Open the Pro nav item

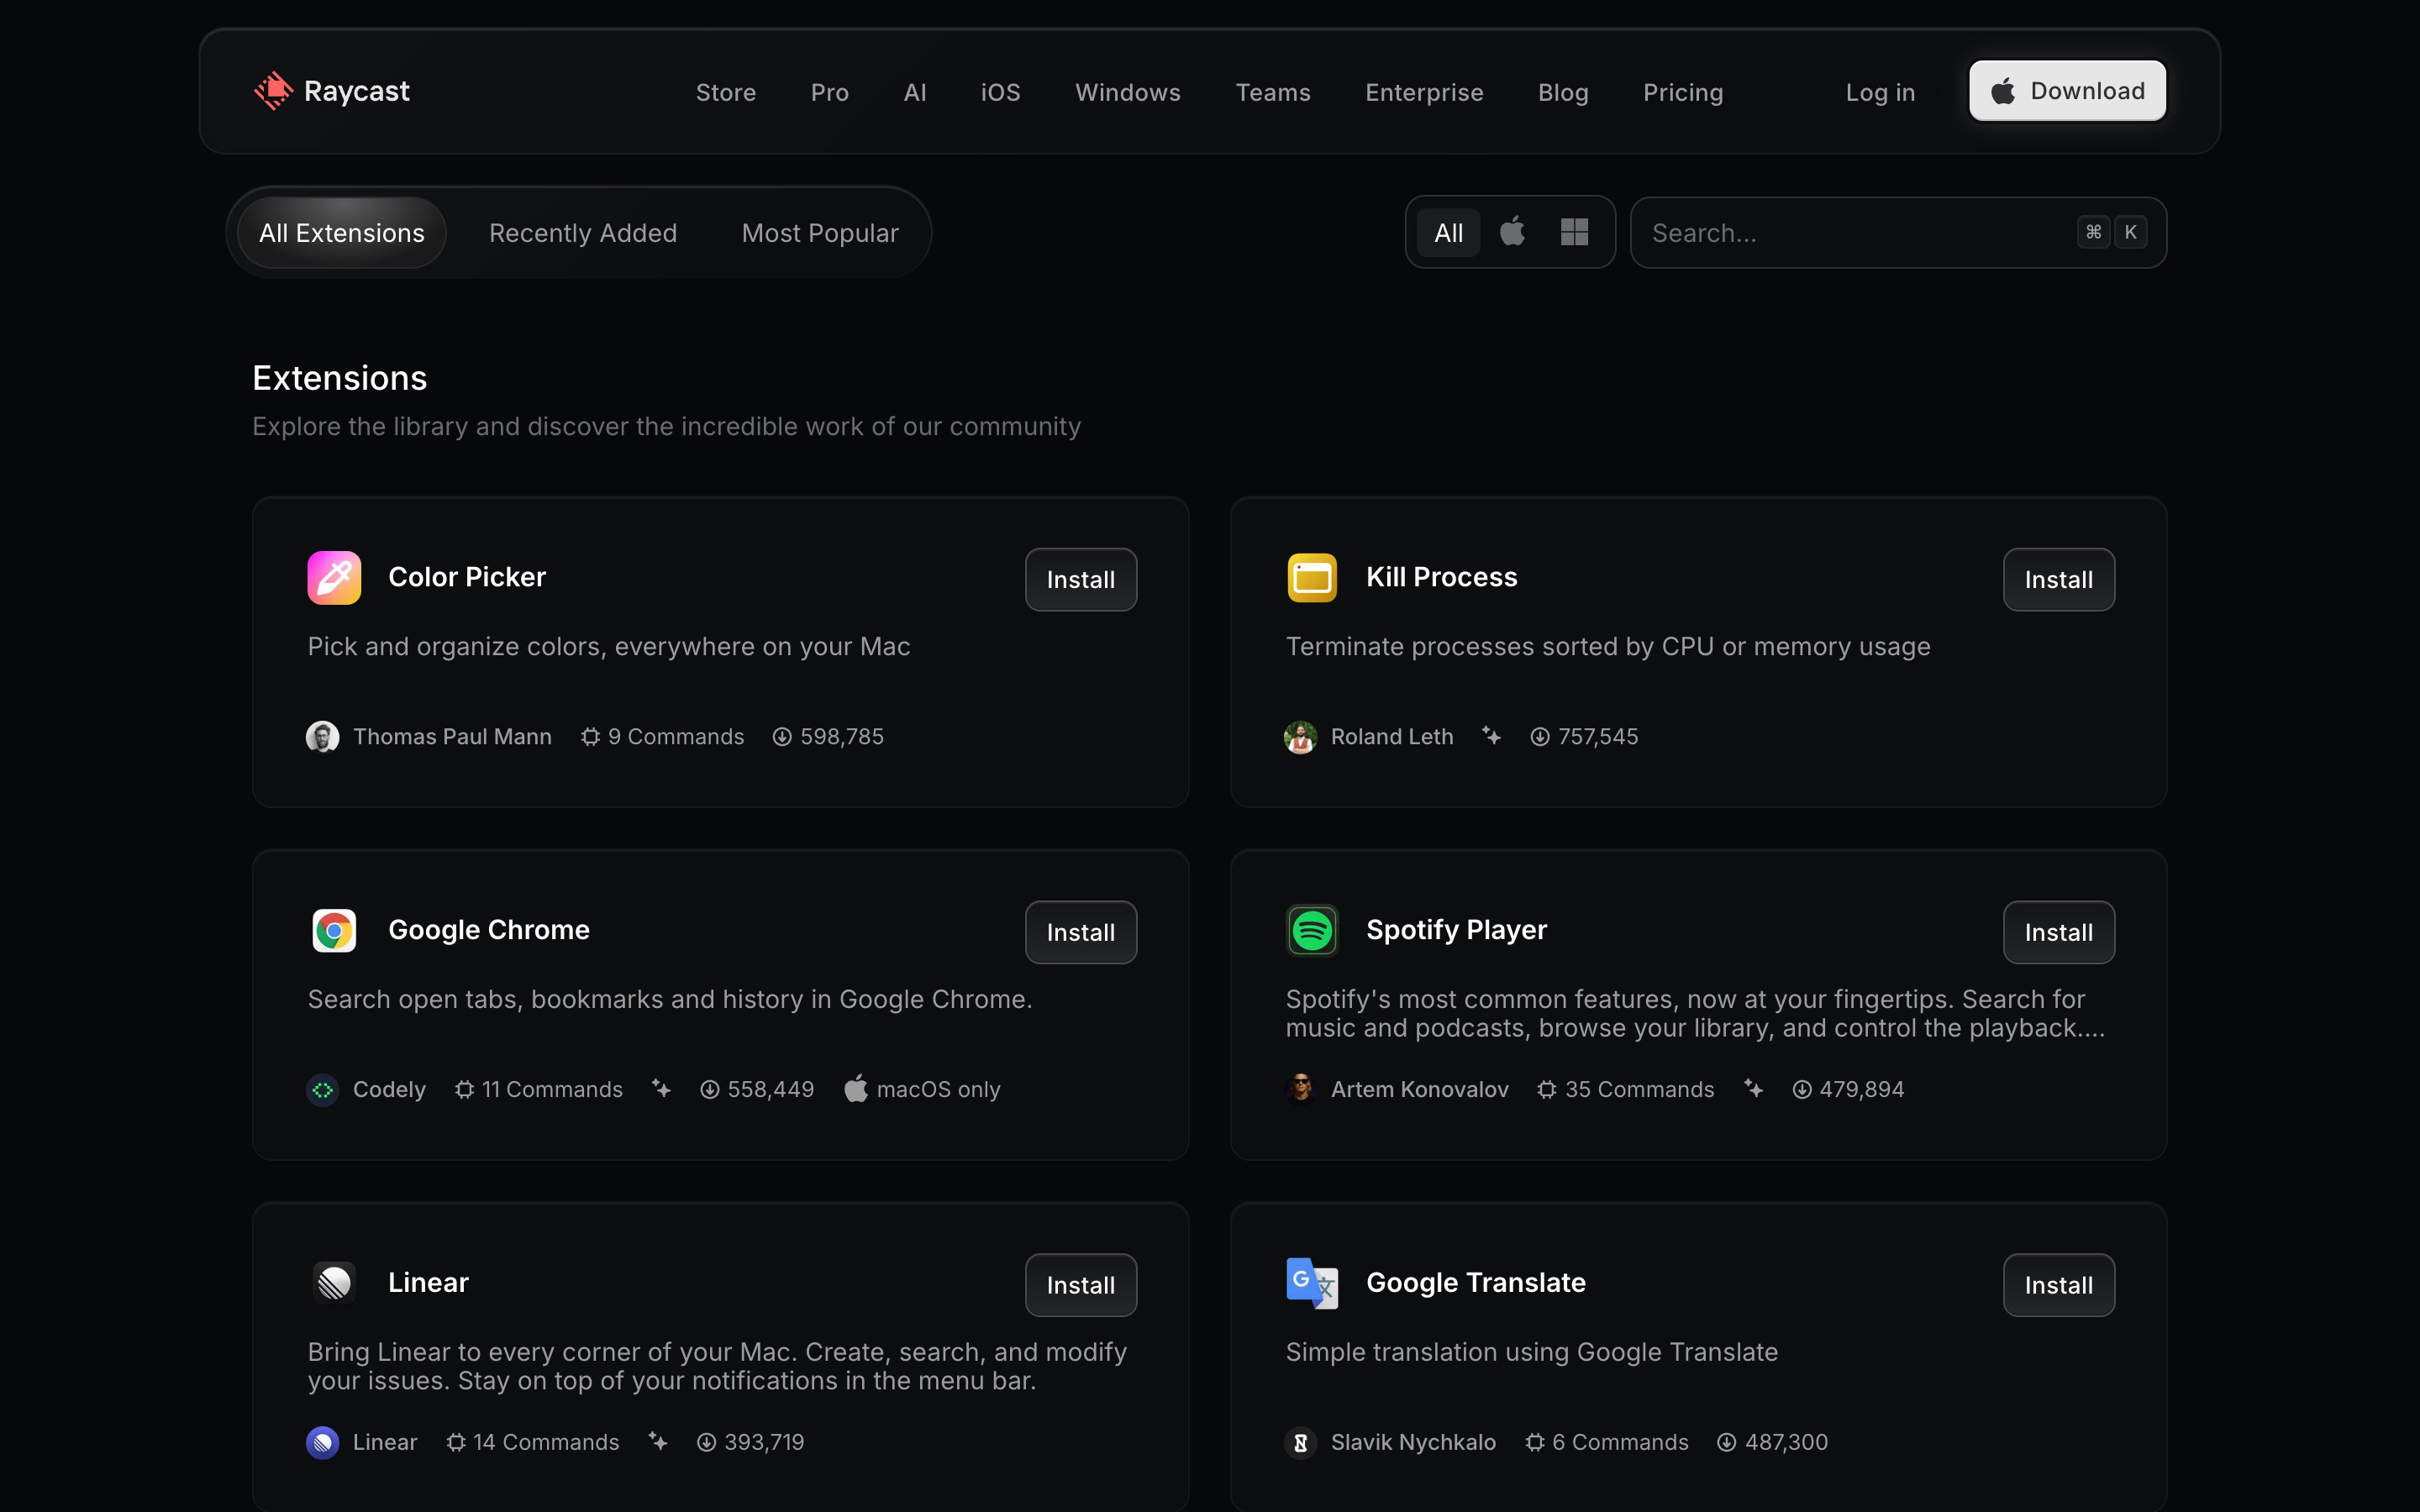tap(830, 92)
